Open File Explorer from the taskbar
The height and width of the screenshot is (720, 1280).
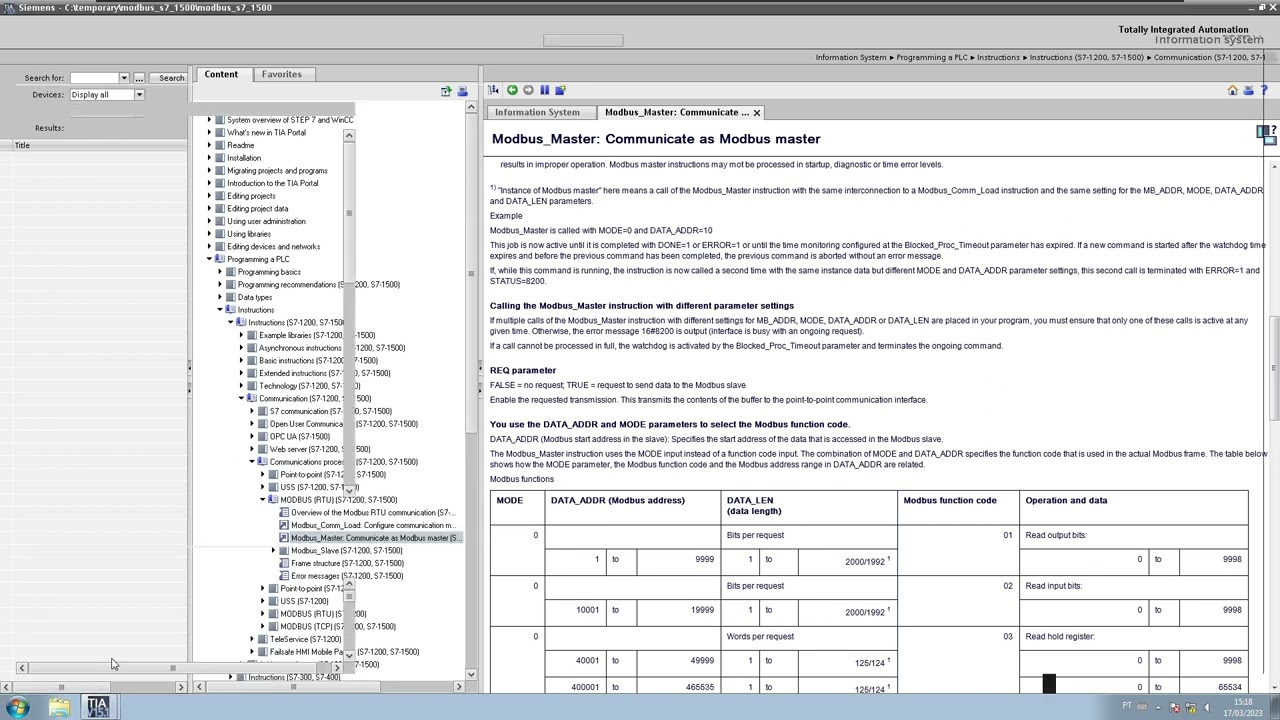(x=59, y=707)
